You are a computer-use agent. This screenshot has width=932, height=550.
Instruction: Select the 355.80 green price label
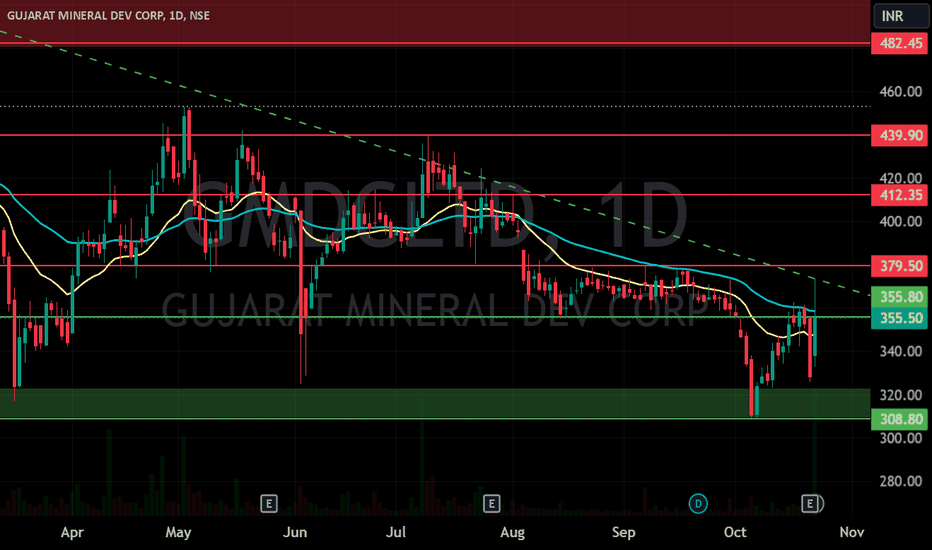[x=900, y=297]
